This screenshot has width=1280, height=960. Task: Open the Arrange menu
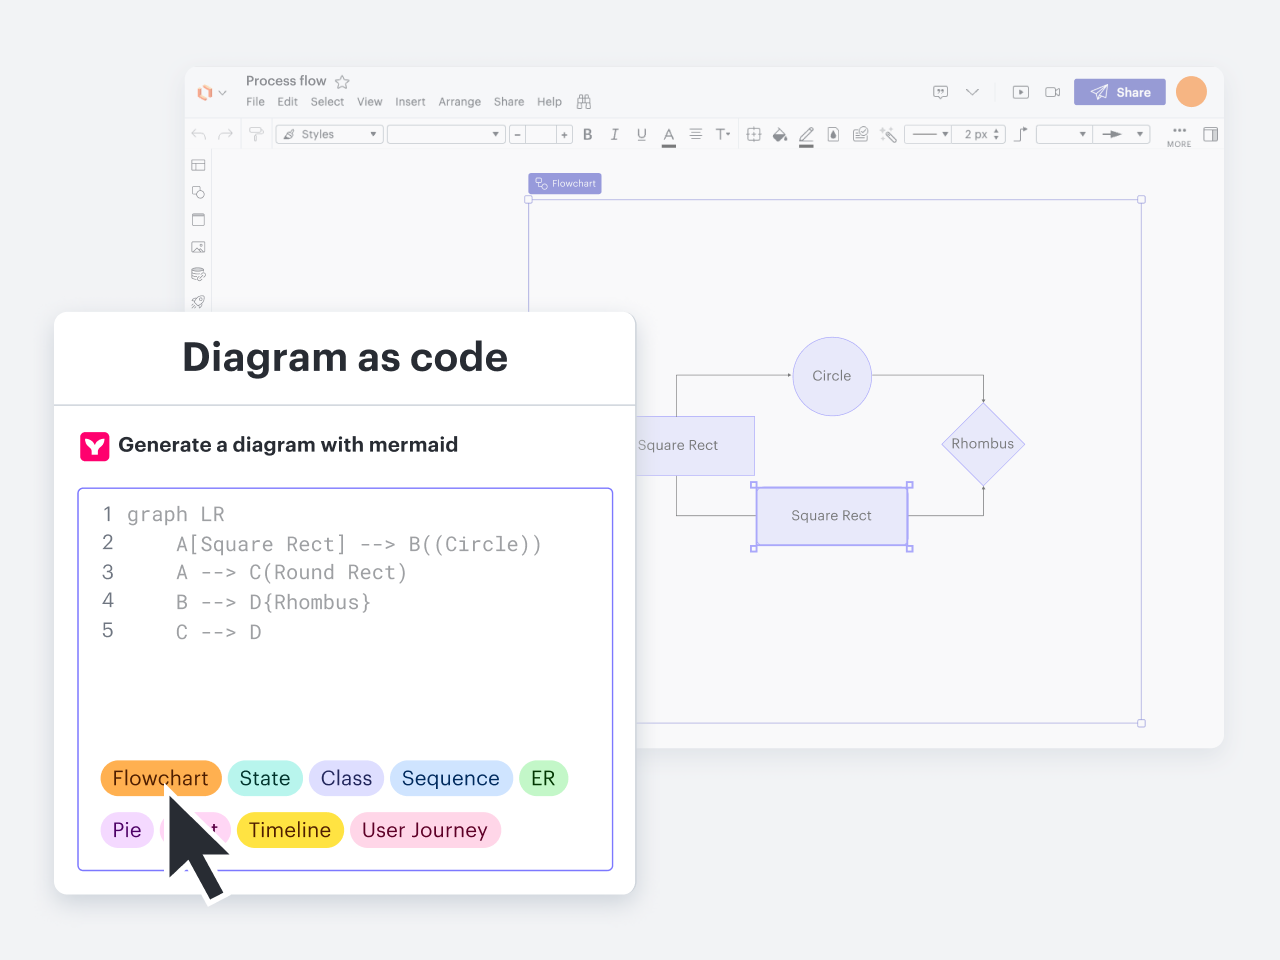pos(460,102)
